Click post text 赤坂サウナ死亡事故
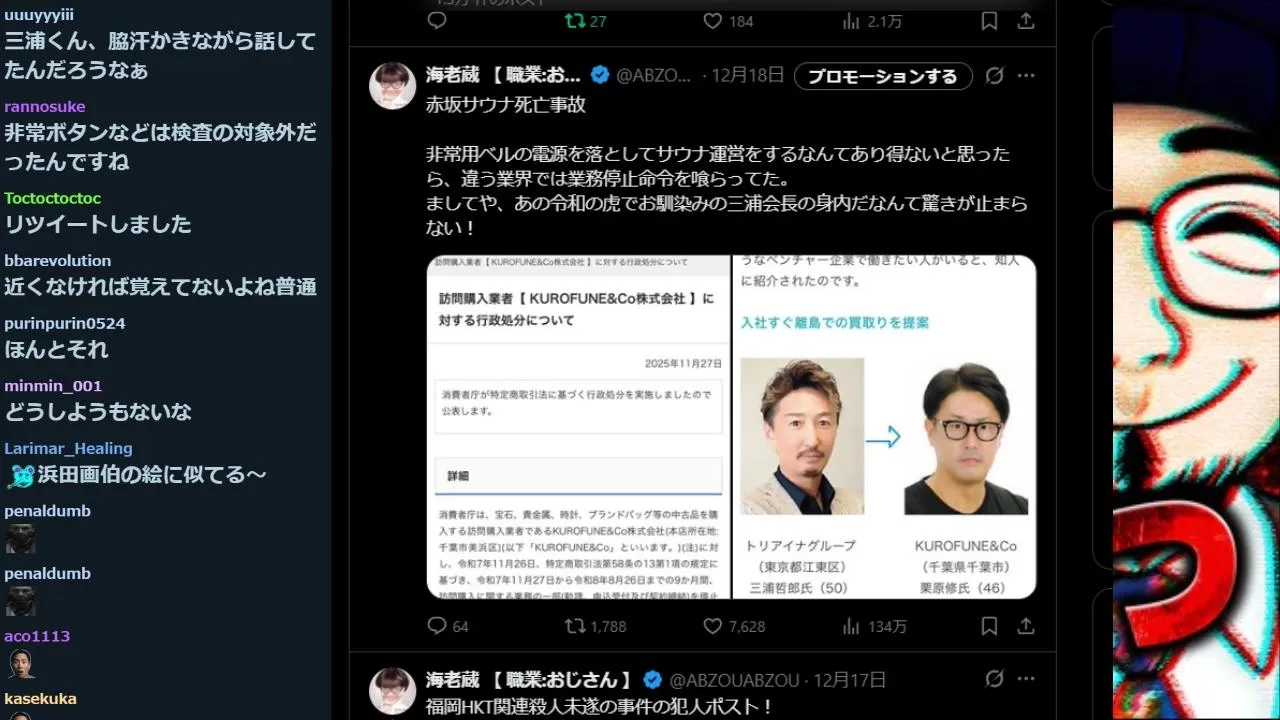 point(506,104)
